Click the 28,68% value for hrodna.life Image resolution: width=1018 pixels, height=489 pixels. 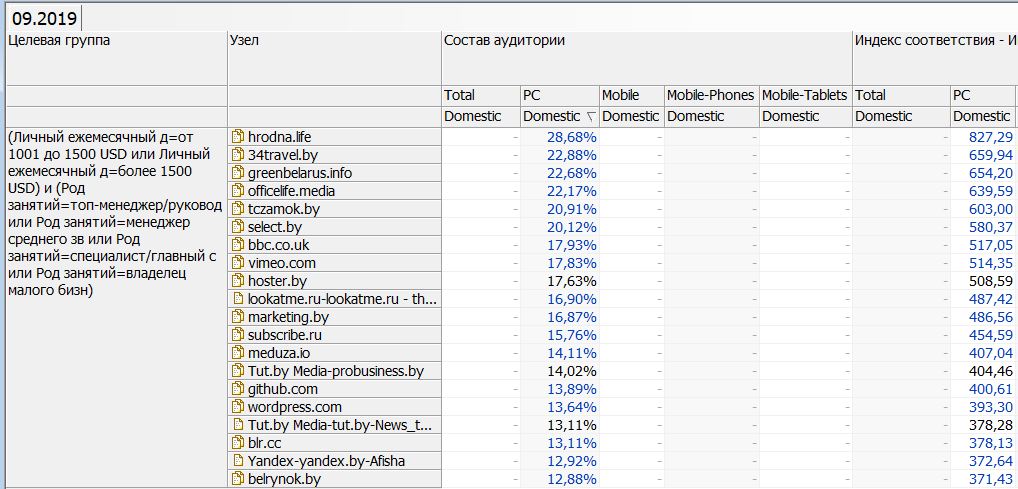[x=571, y=137]
